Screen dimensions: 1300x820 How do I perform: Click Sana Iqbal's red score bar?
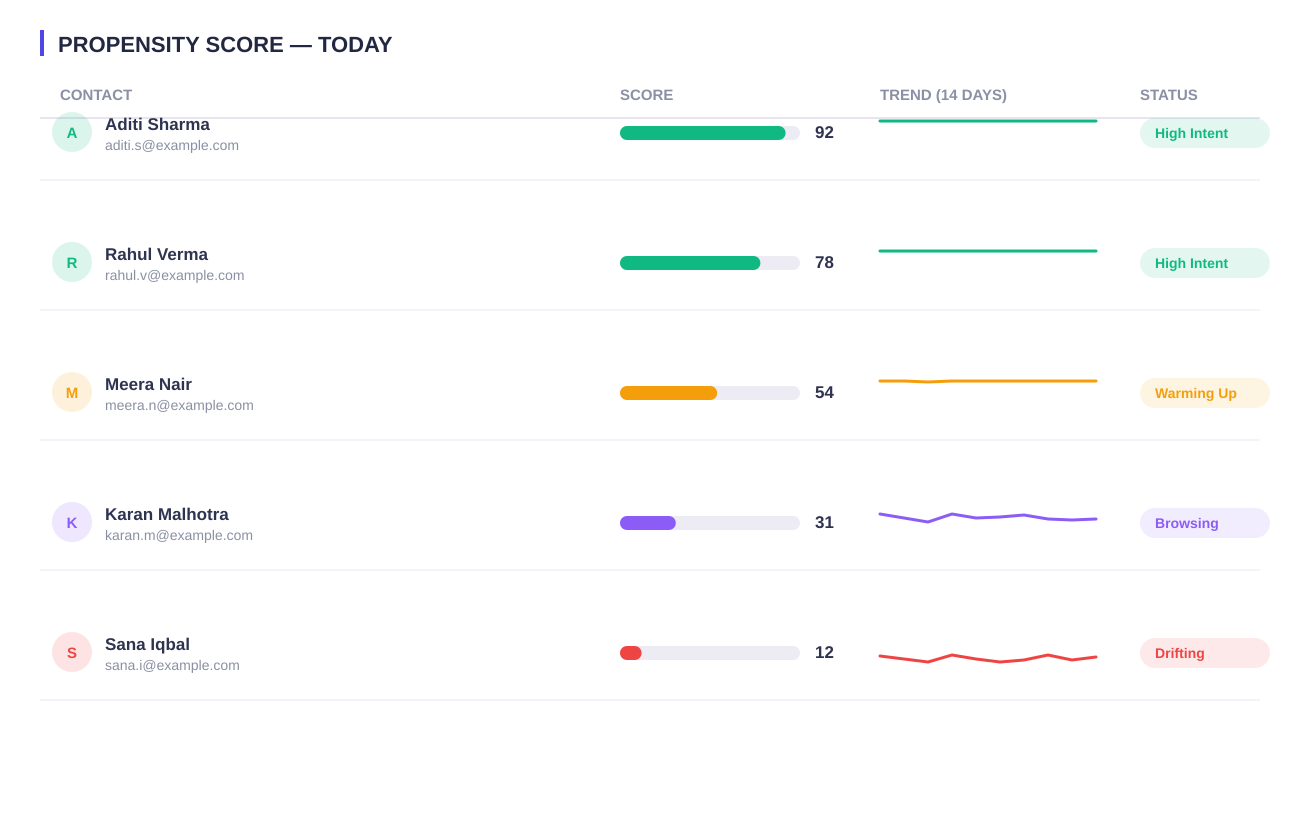coord(710,653)
